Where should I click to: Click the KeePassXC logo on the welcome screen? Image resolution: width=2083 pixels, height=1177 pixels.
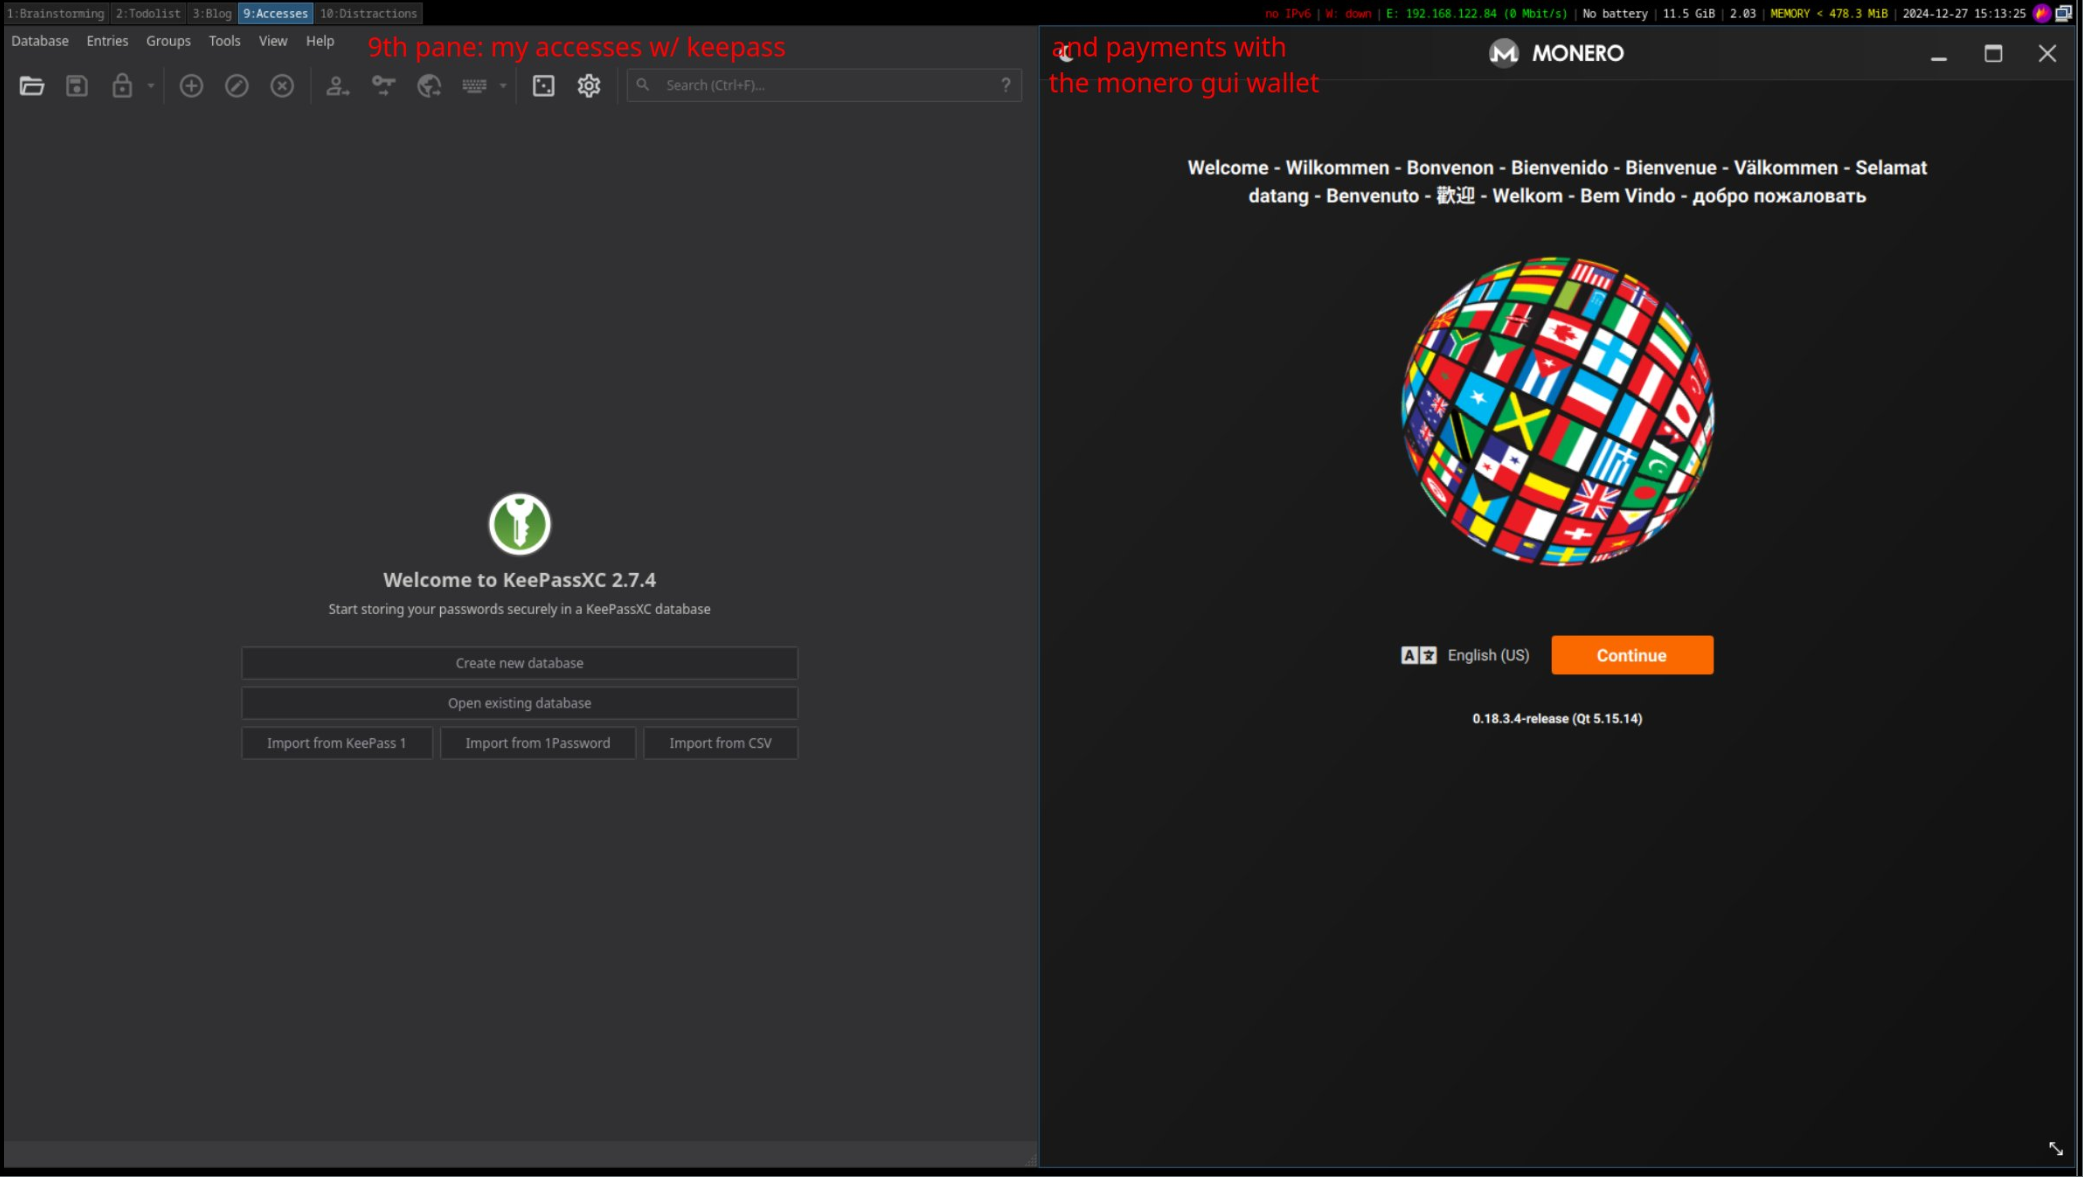coord(519,524)
